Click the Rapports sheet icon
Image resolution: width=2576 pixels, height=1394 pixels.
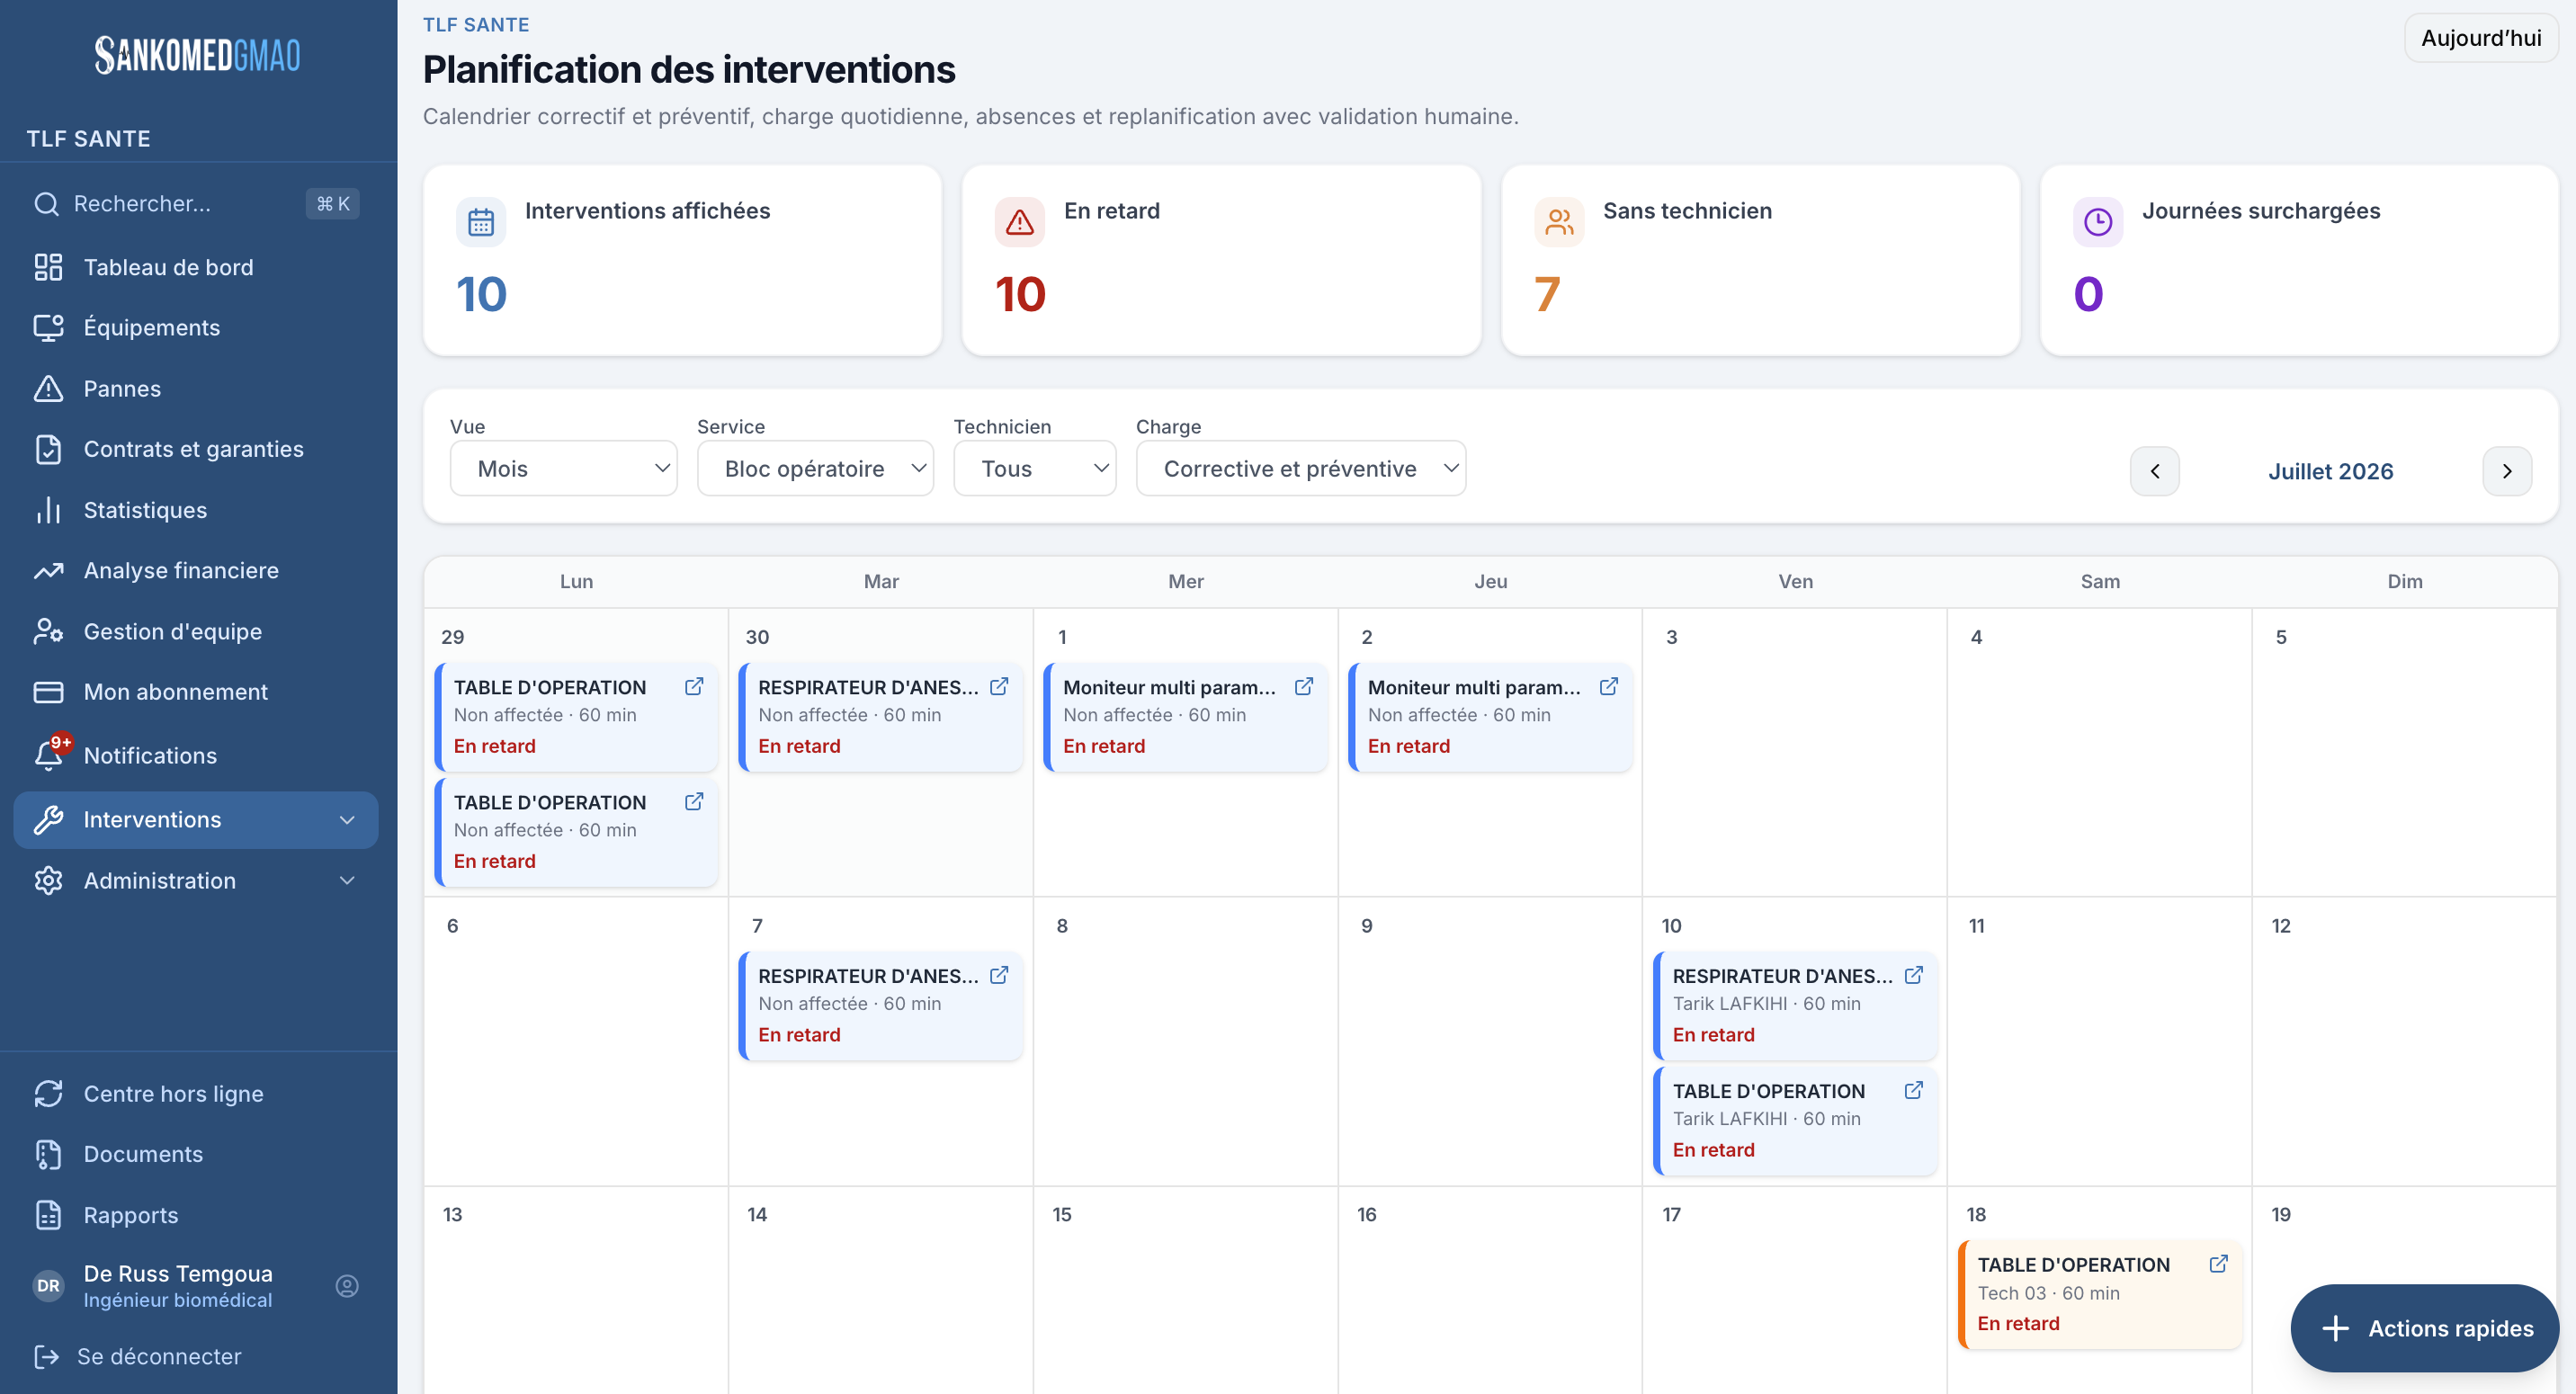tap(48, 1215)
